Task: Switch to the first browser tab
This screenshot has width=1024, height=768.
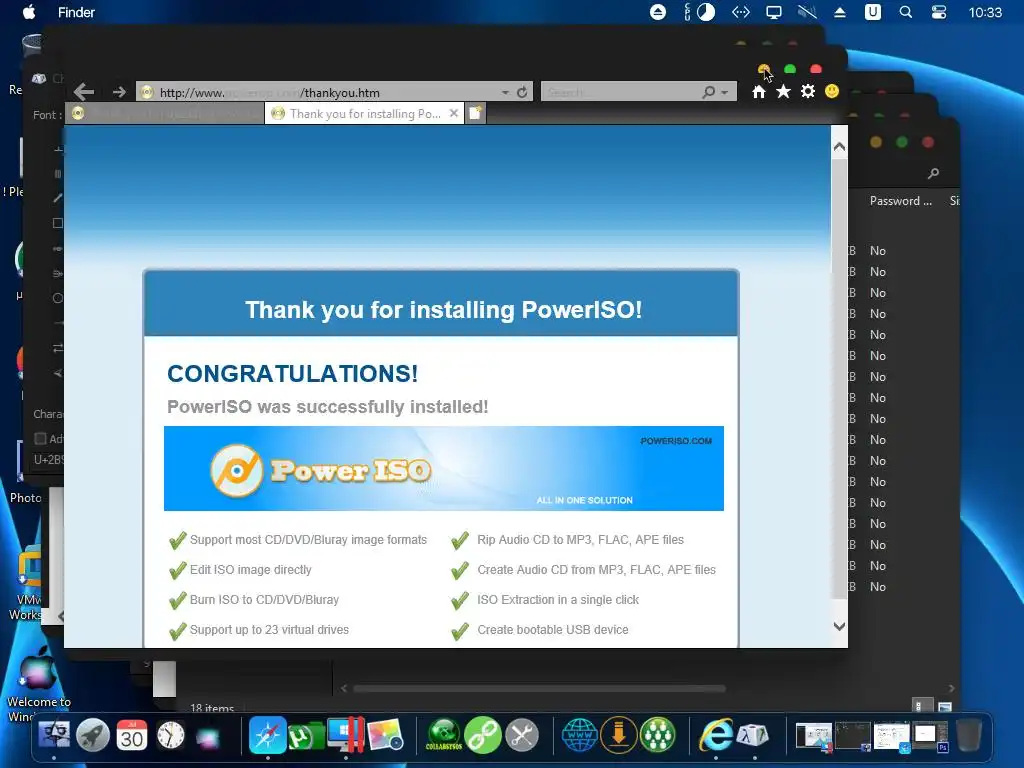Action: click(x=166, y=114)
